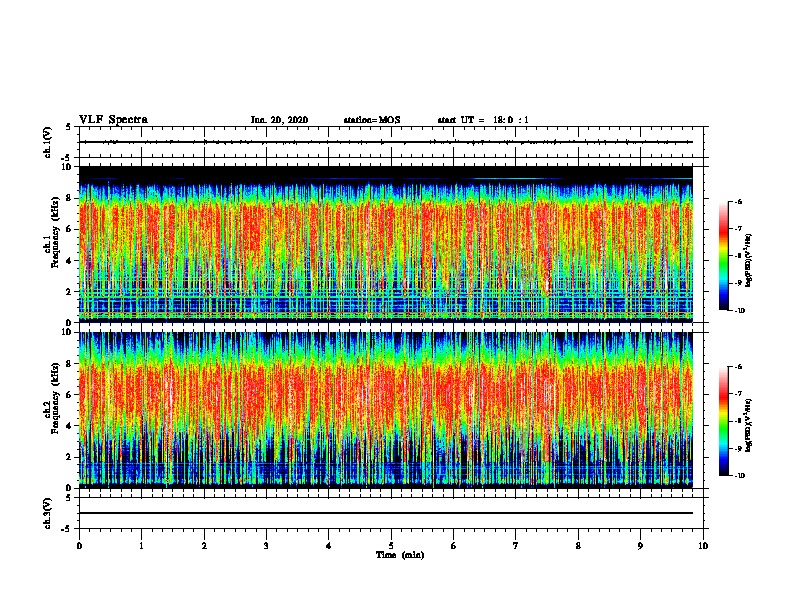This screenshot has width=792, height=612.
Task: Click the "ch.1(V)" waveform axis label
Action: tap(47, 142)
